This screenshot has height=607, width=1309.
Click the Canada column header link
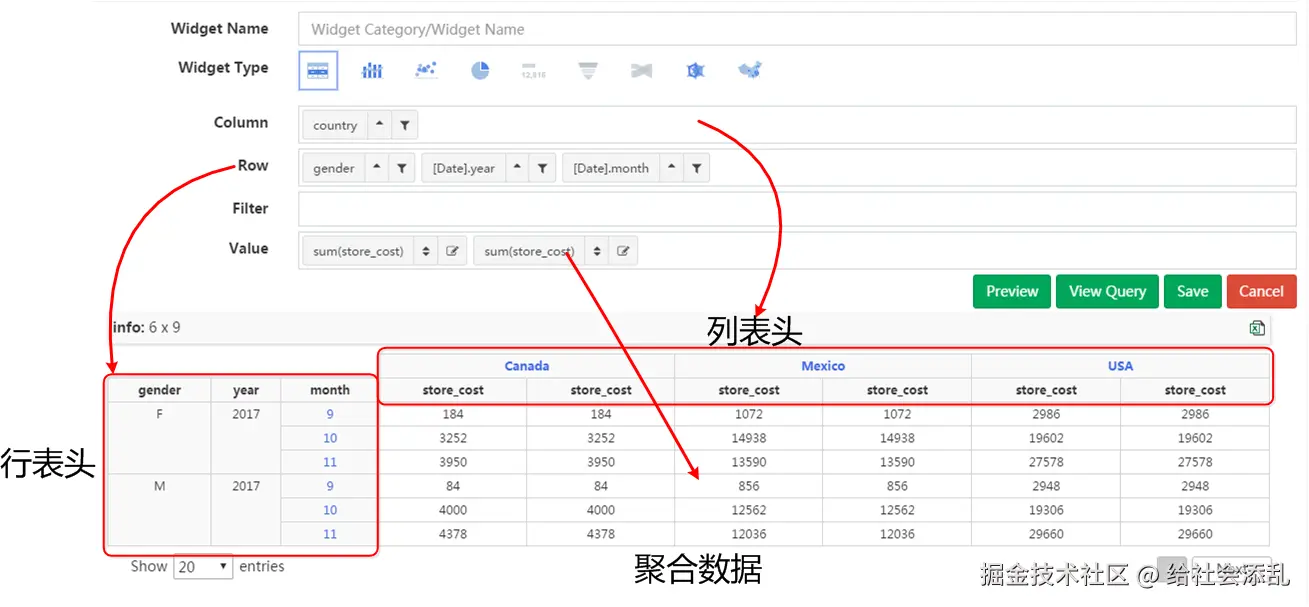(x=527, y=366)
